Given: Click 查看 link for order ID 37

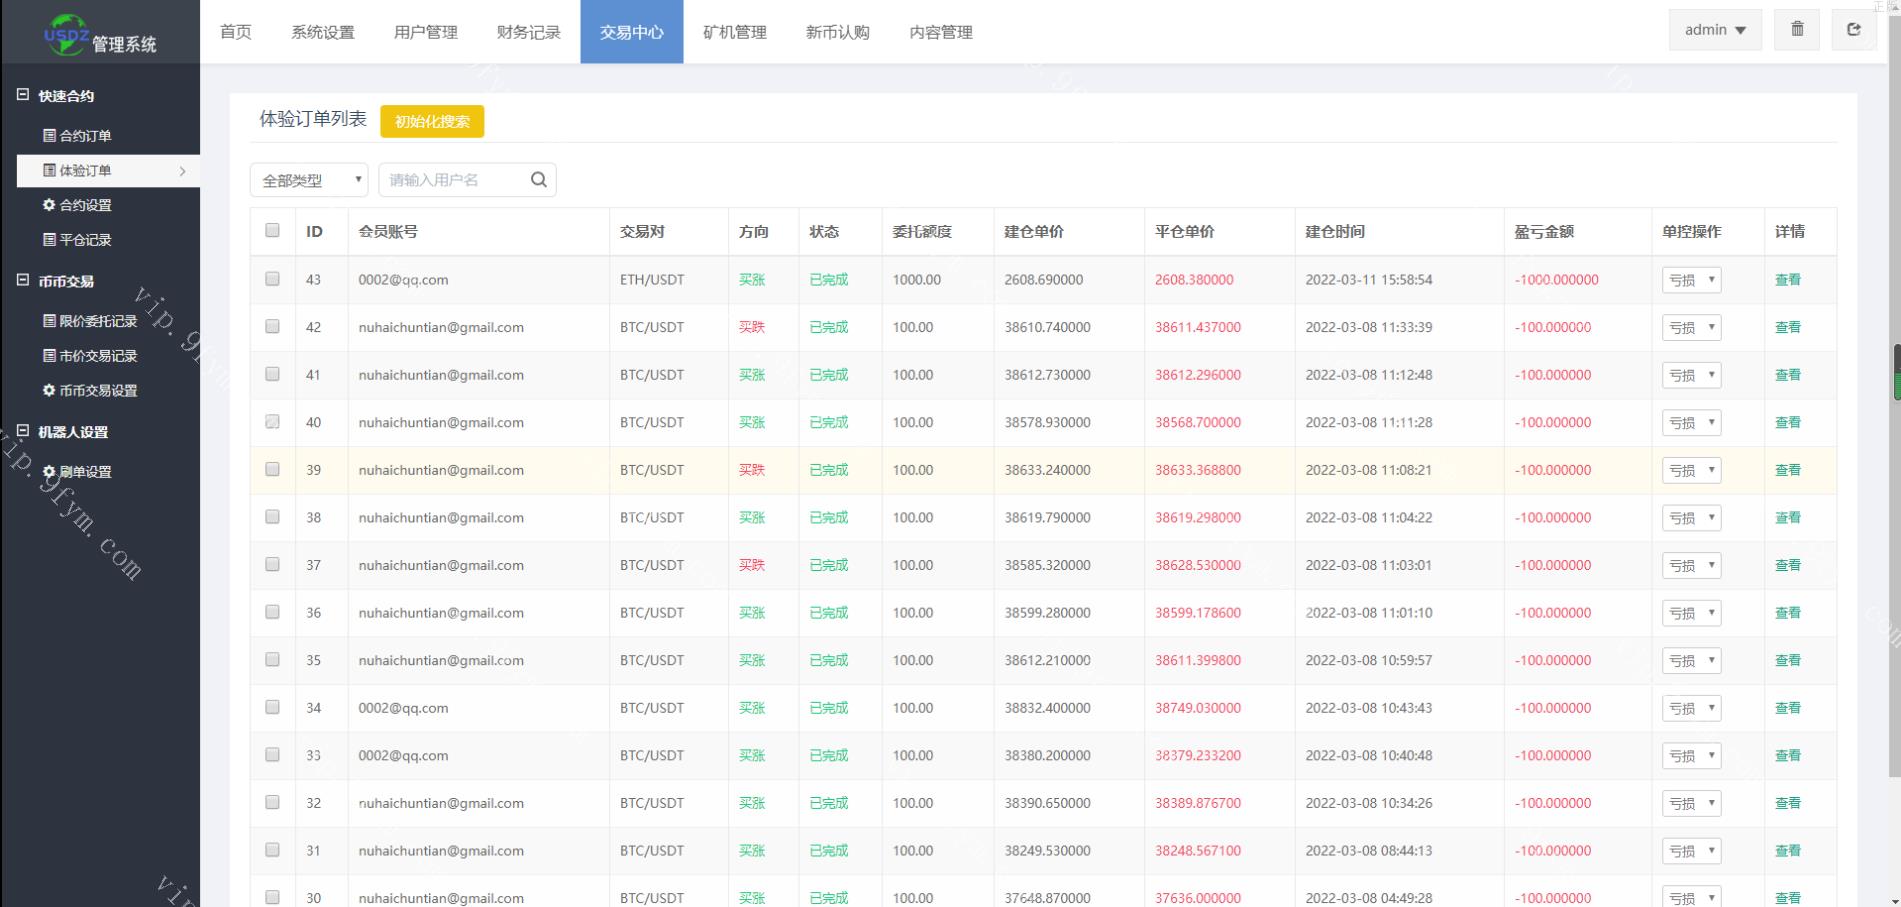Looking at the screenshot, I should coord(1787,565).
